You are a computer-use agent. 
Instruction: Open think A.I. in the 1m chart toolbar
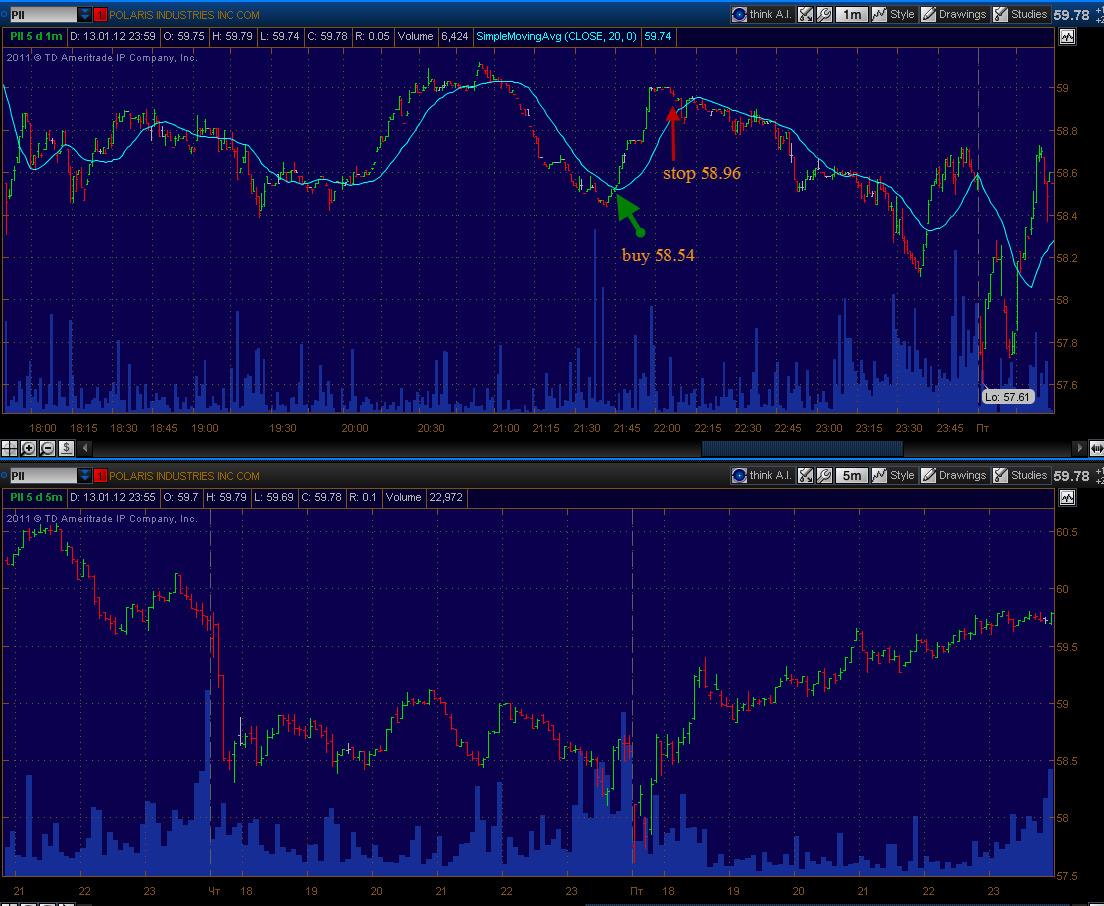click(x=763, y=14)
